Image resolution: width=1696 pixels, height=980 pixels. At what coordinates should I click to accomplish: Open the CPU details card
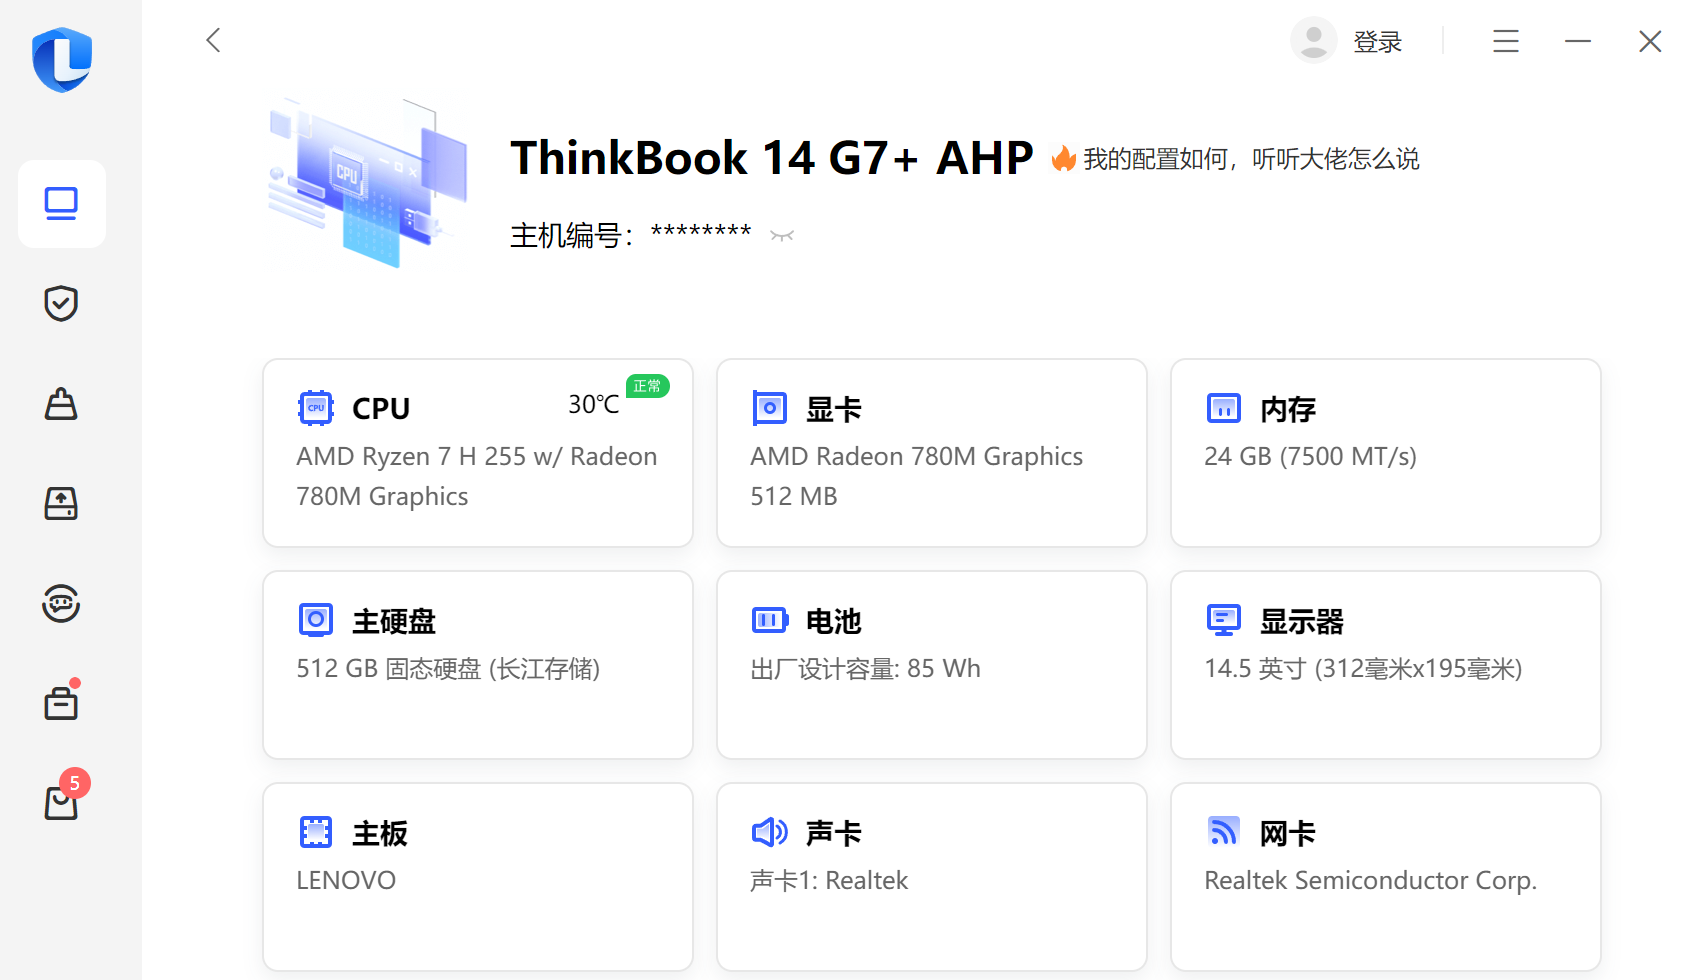click(x=478, y=453)
